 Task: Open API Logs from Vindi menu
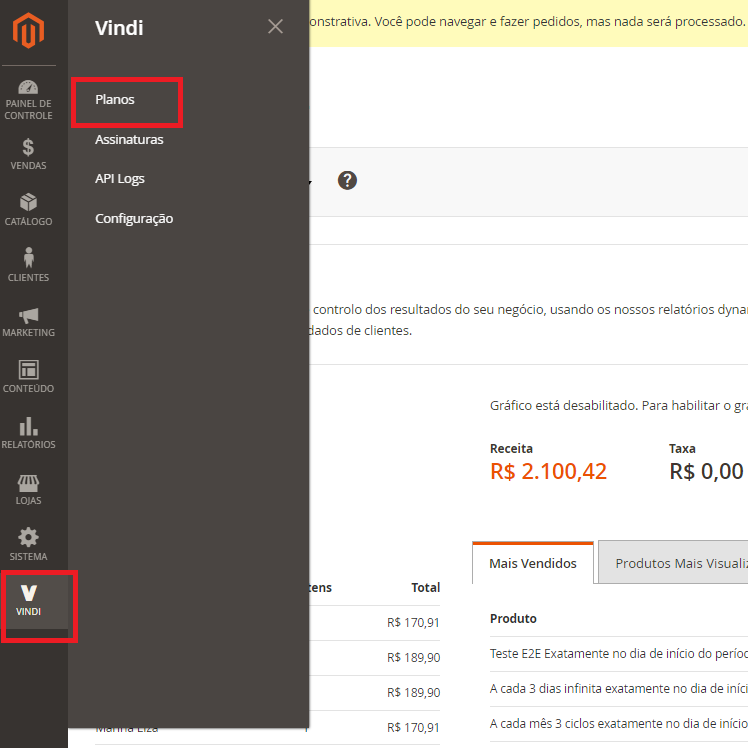(x=120, y=179)
